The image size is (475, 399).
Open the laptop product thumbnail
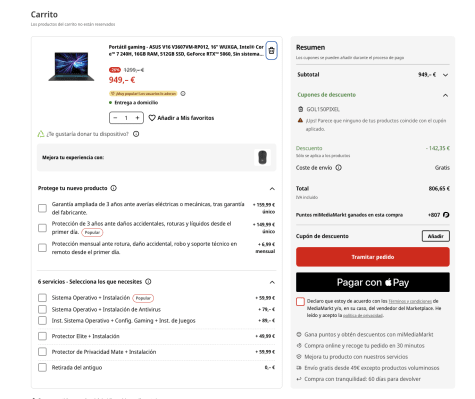(x=71, y=66)
